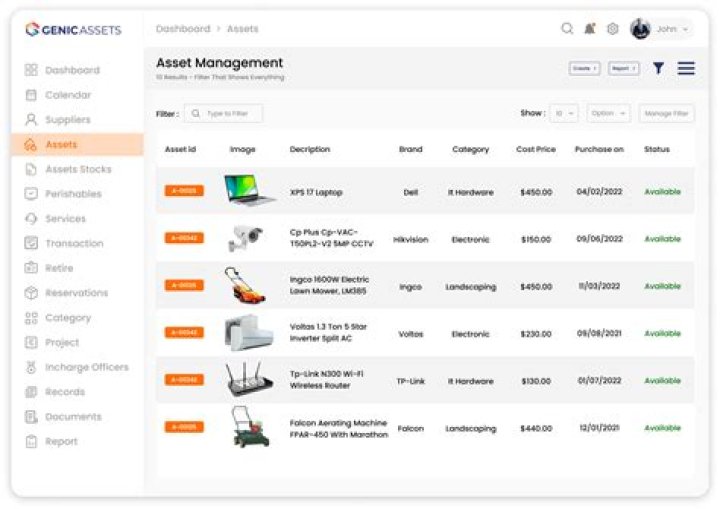Click the Calendar icon in sidebar

pos(31,95)
